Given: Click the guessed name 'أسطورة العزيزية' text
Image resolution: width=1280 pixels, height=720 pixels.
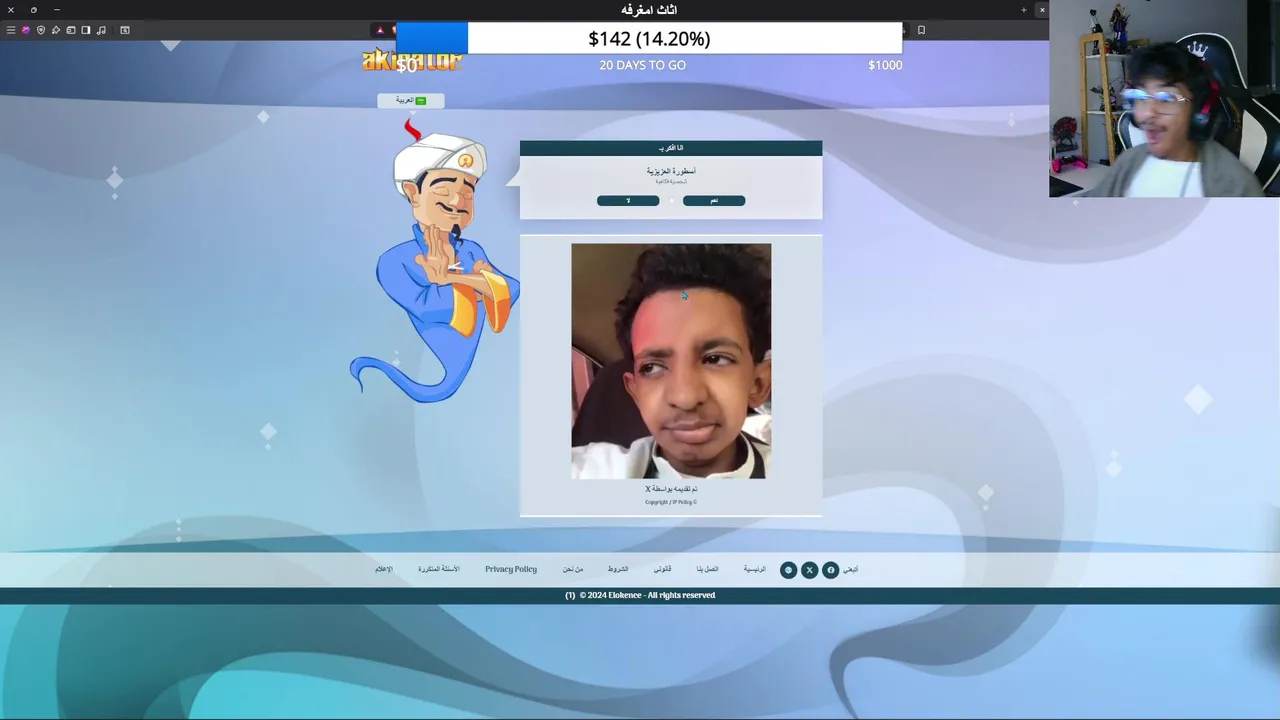Looking at the screenshot, I should (x=671, y=171).
